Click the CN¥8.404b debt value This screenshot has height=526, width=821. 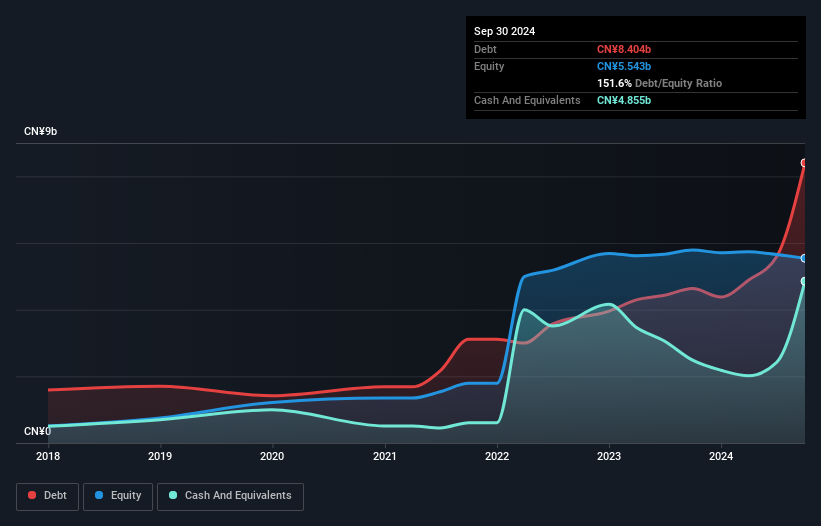pos(624,49)
